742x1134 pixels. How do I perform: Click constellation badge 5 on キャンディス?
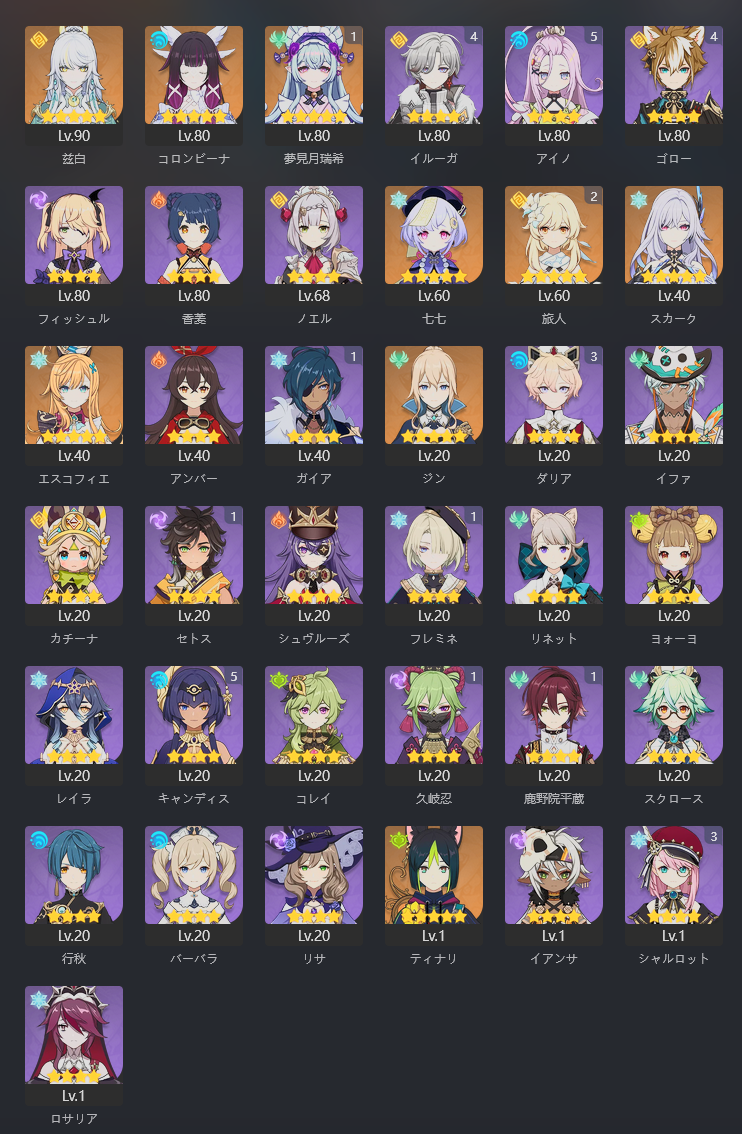234,676
